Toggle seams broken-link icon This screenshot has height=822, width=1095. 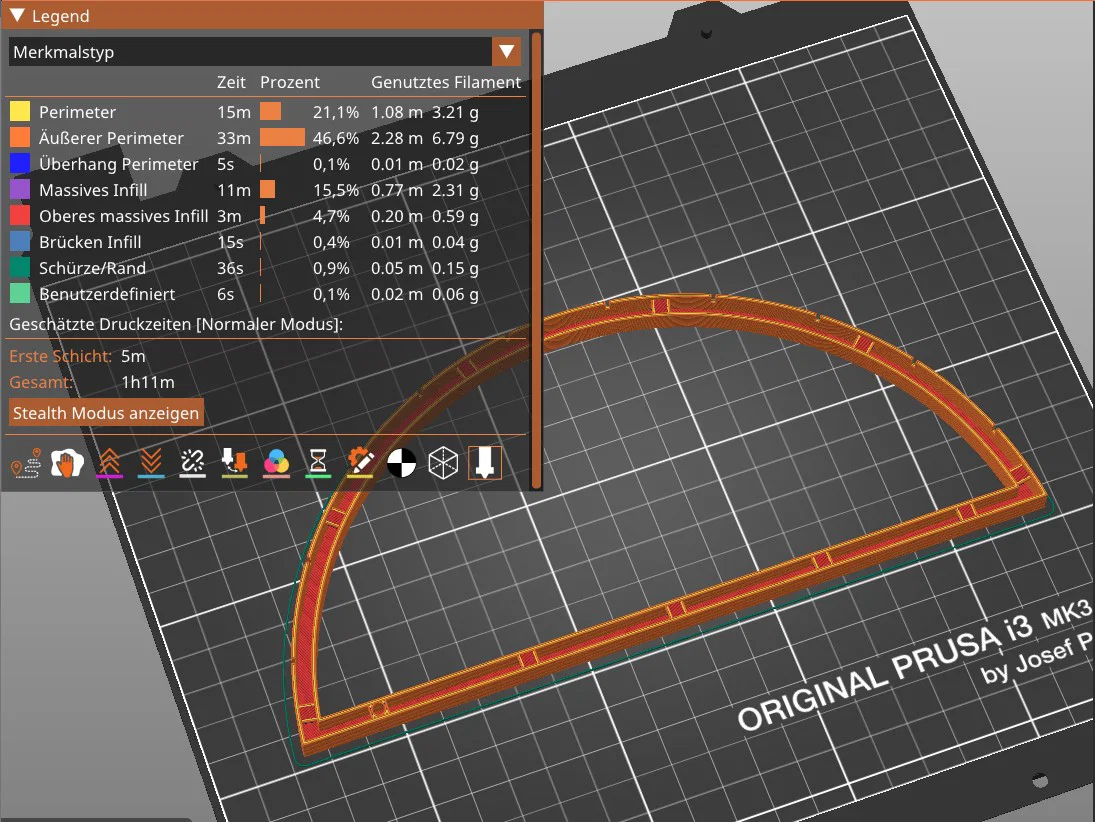pyautogui.click(x=193, y=463)
